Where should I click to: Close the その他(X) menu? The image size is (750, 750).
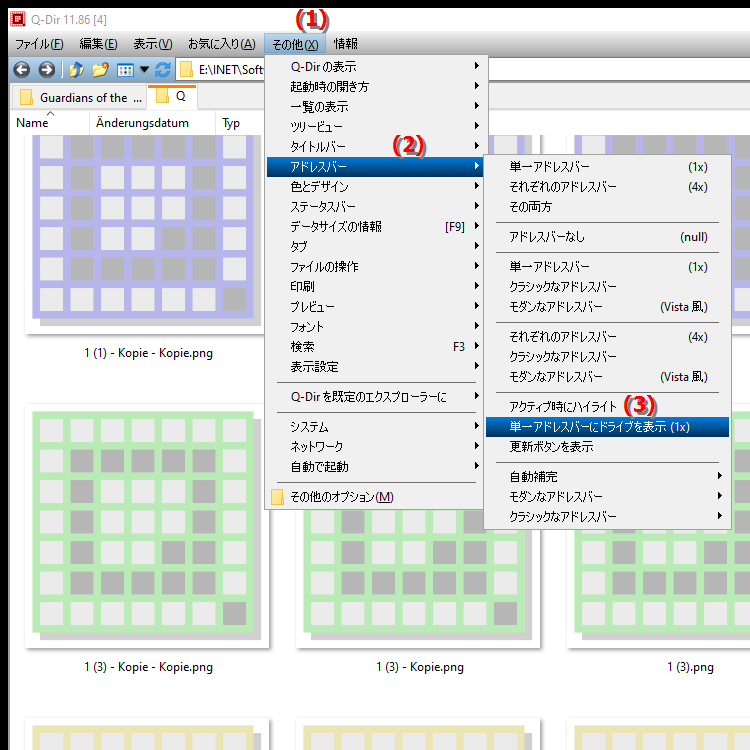click(x=295, y=44)
